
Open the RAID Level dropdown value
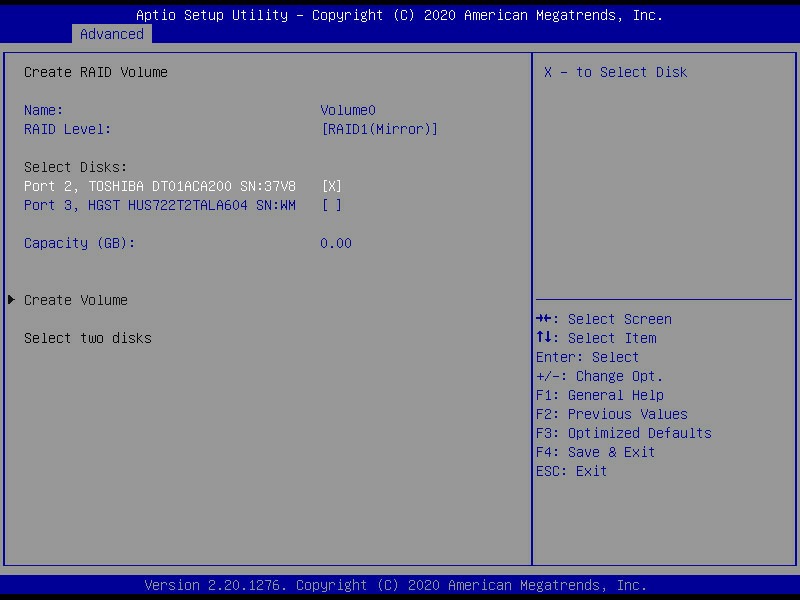pos(380,129)
